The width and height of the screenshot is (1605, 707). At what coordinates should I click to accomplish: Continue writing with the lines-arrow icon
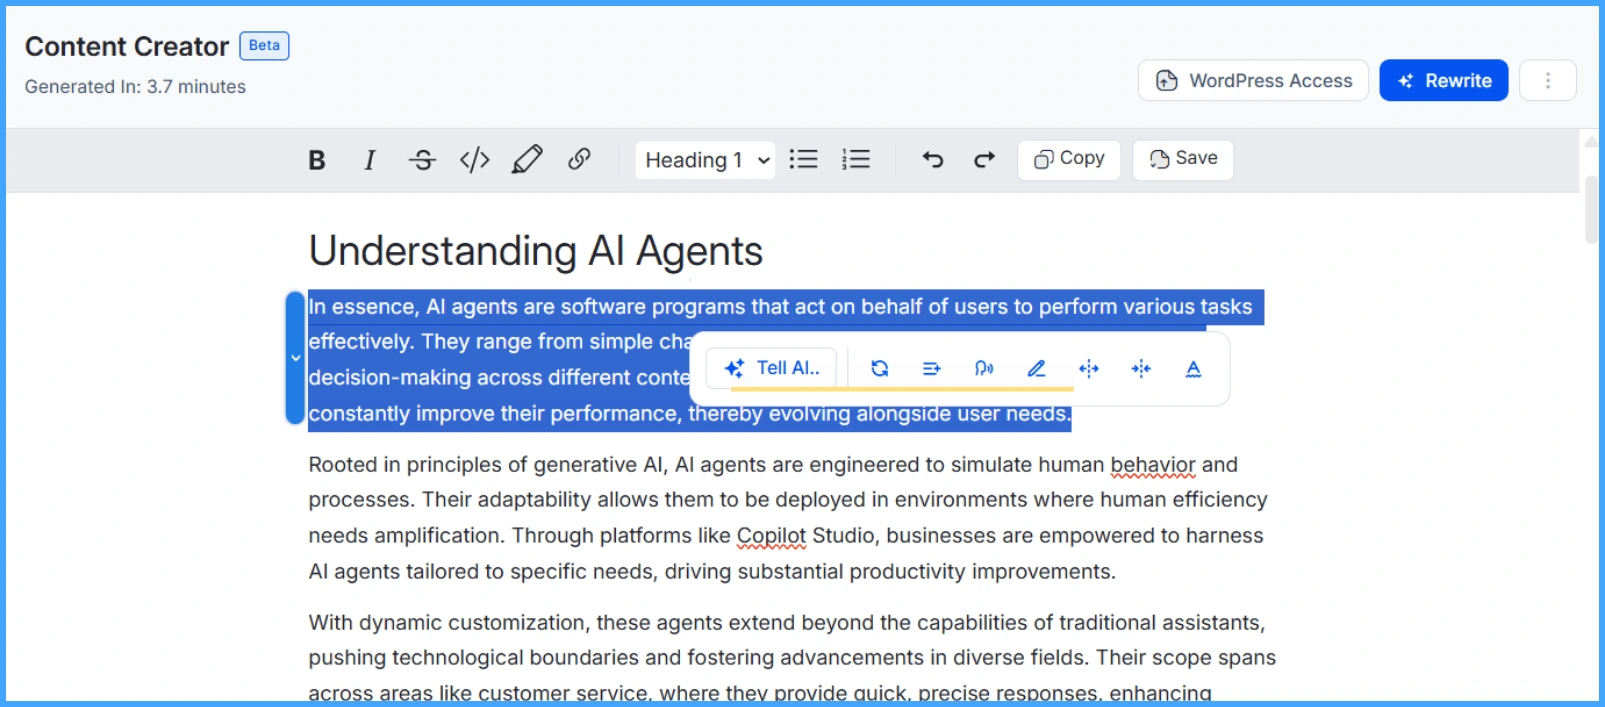[932, 369]
